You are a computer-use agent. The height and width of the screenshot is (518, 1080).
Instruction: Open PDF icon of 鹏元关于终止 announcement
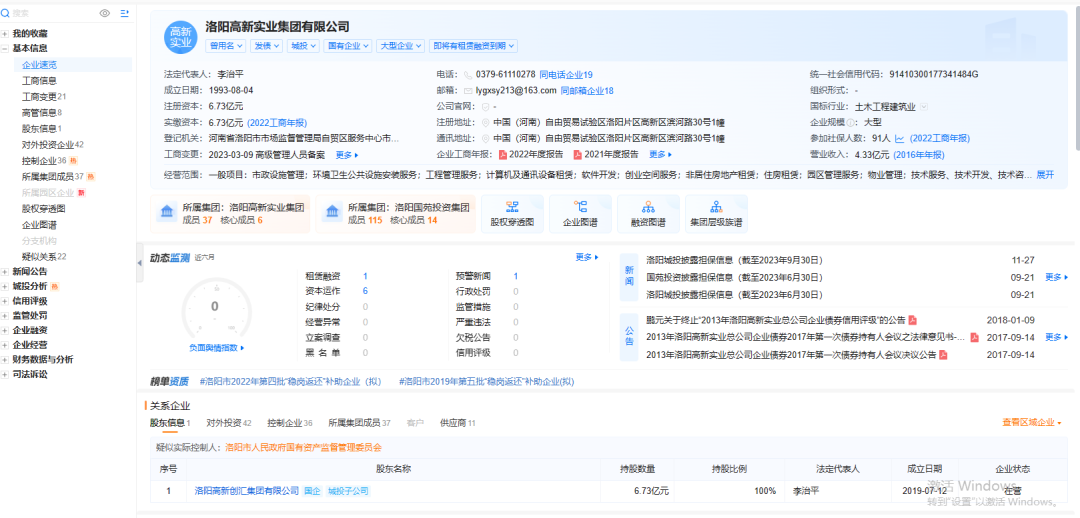pos(913,320)
